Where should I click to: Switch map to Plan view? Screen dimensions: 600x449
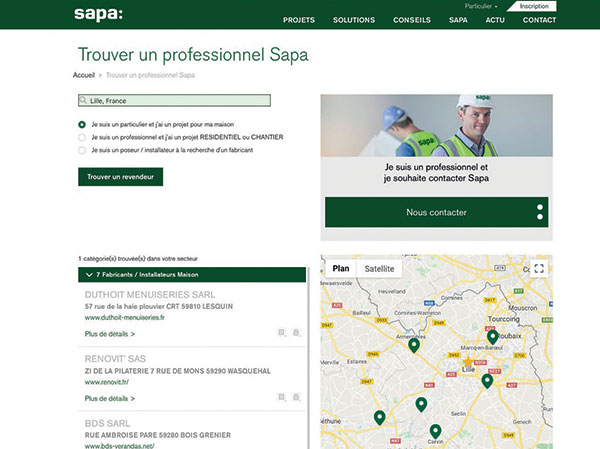(x=341, y=268)
